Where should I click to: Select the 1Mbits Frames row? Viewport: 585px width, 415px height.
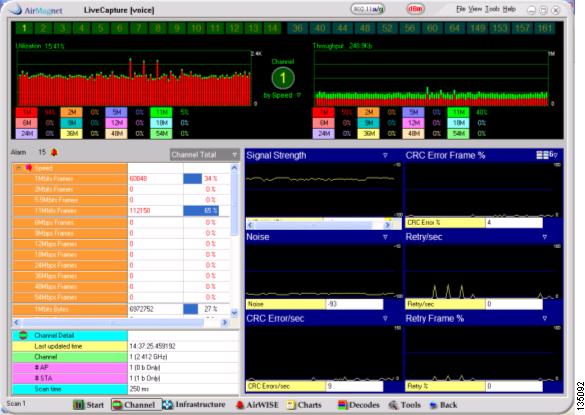[x=121, y=179]
